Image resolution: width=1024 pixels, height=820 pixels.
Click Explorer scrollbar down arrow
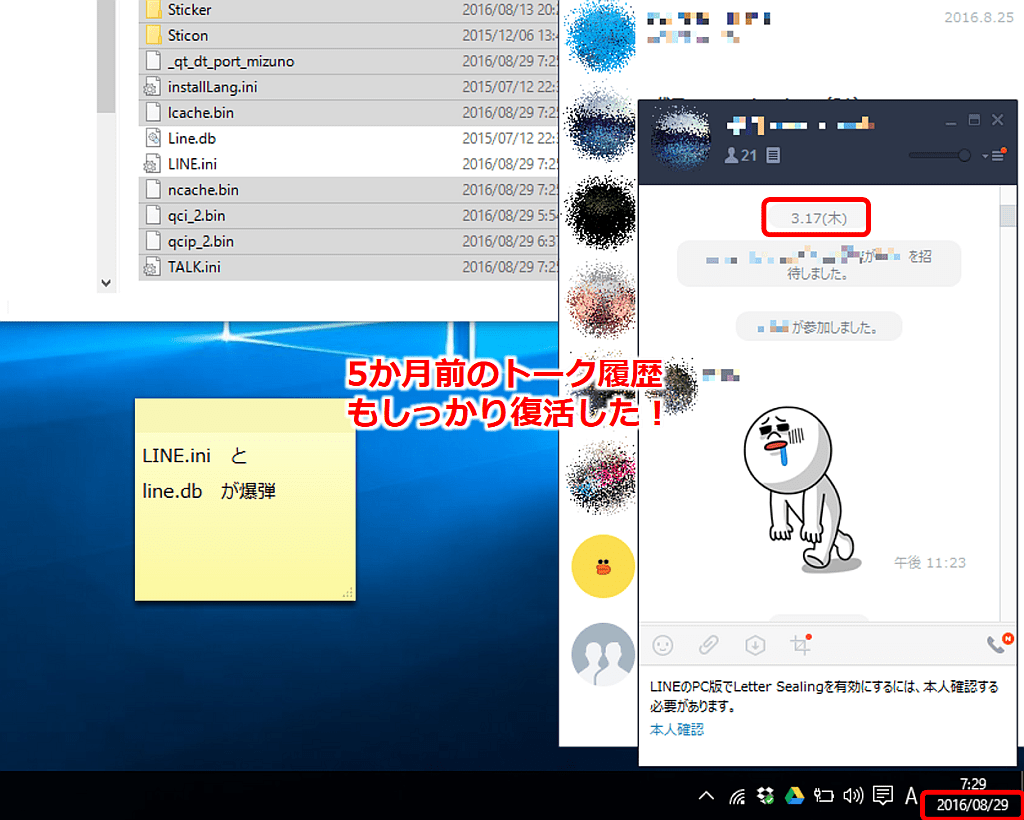pyautogui.click(x=106, y=283)
